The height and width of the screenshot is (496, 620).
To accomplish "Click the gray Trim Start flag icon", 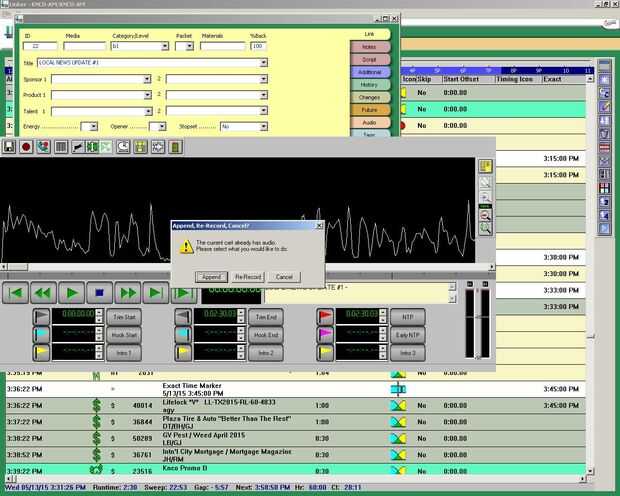I will pos(41,316).
